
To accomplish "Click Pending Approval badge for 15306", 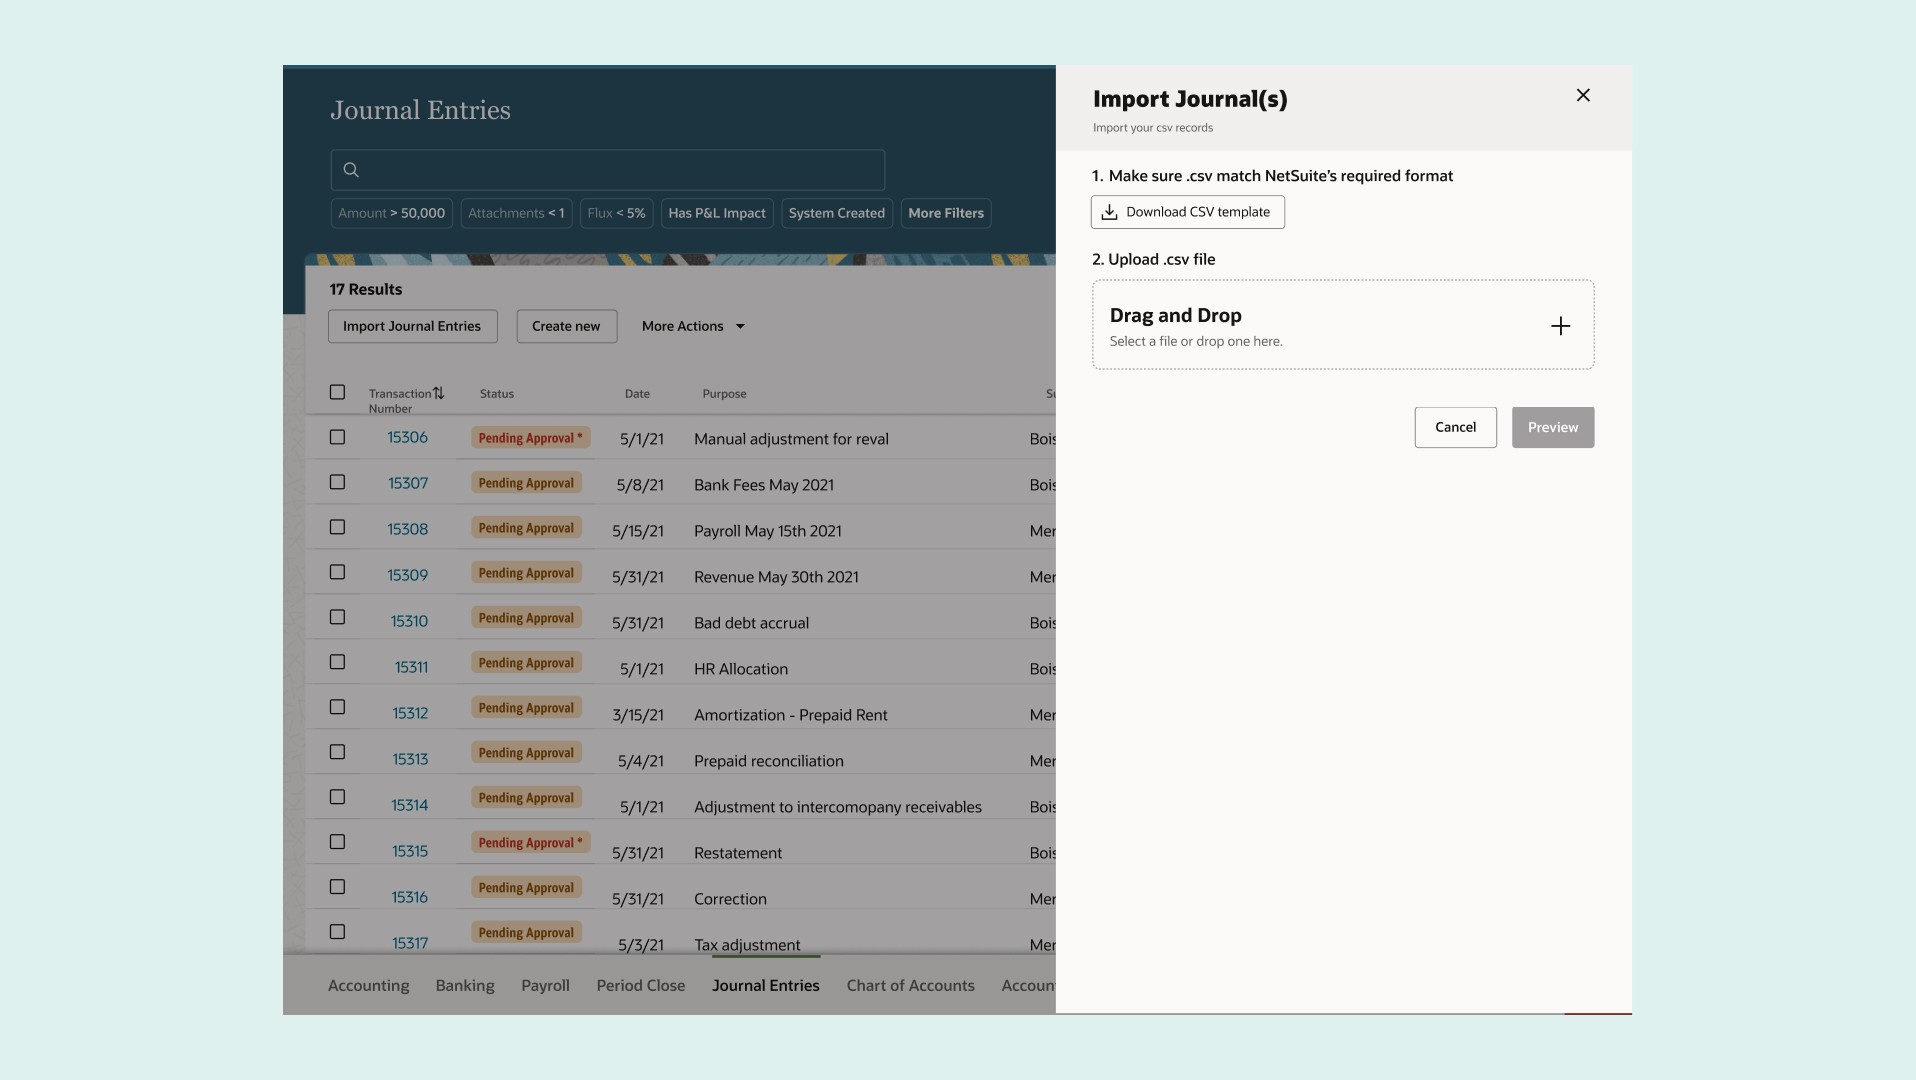I will [x=530, y=438].
